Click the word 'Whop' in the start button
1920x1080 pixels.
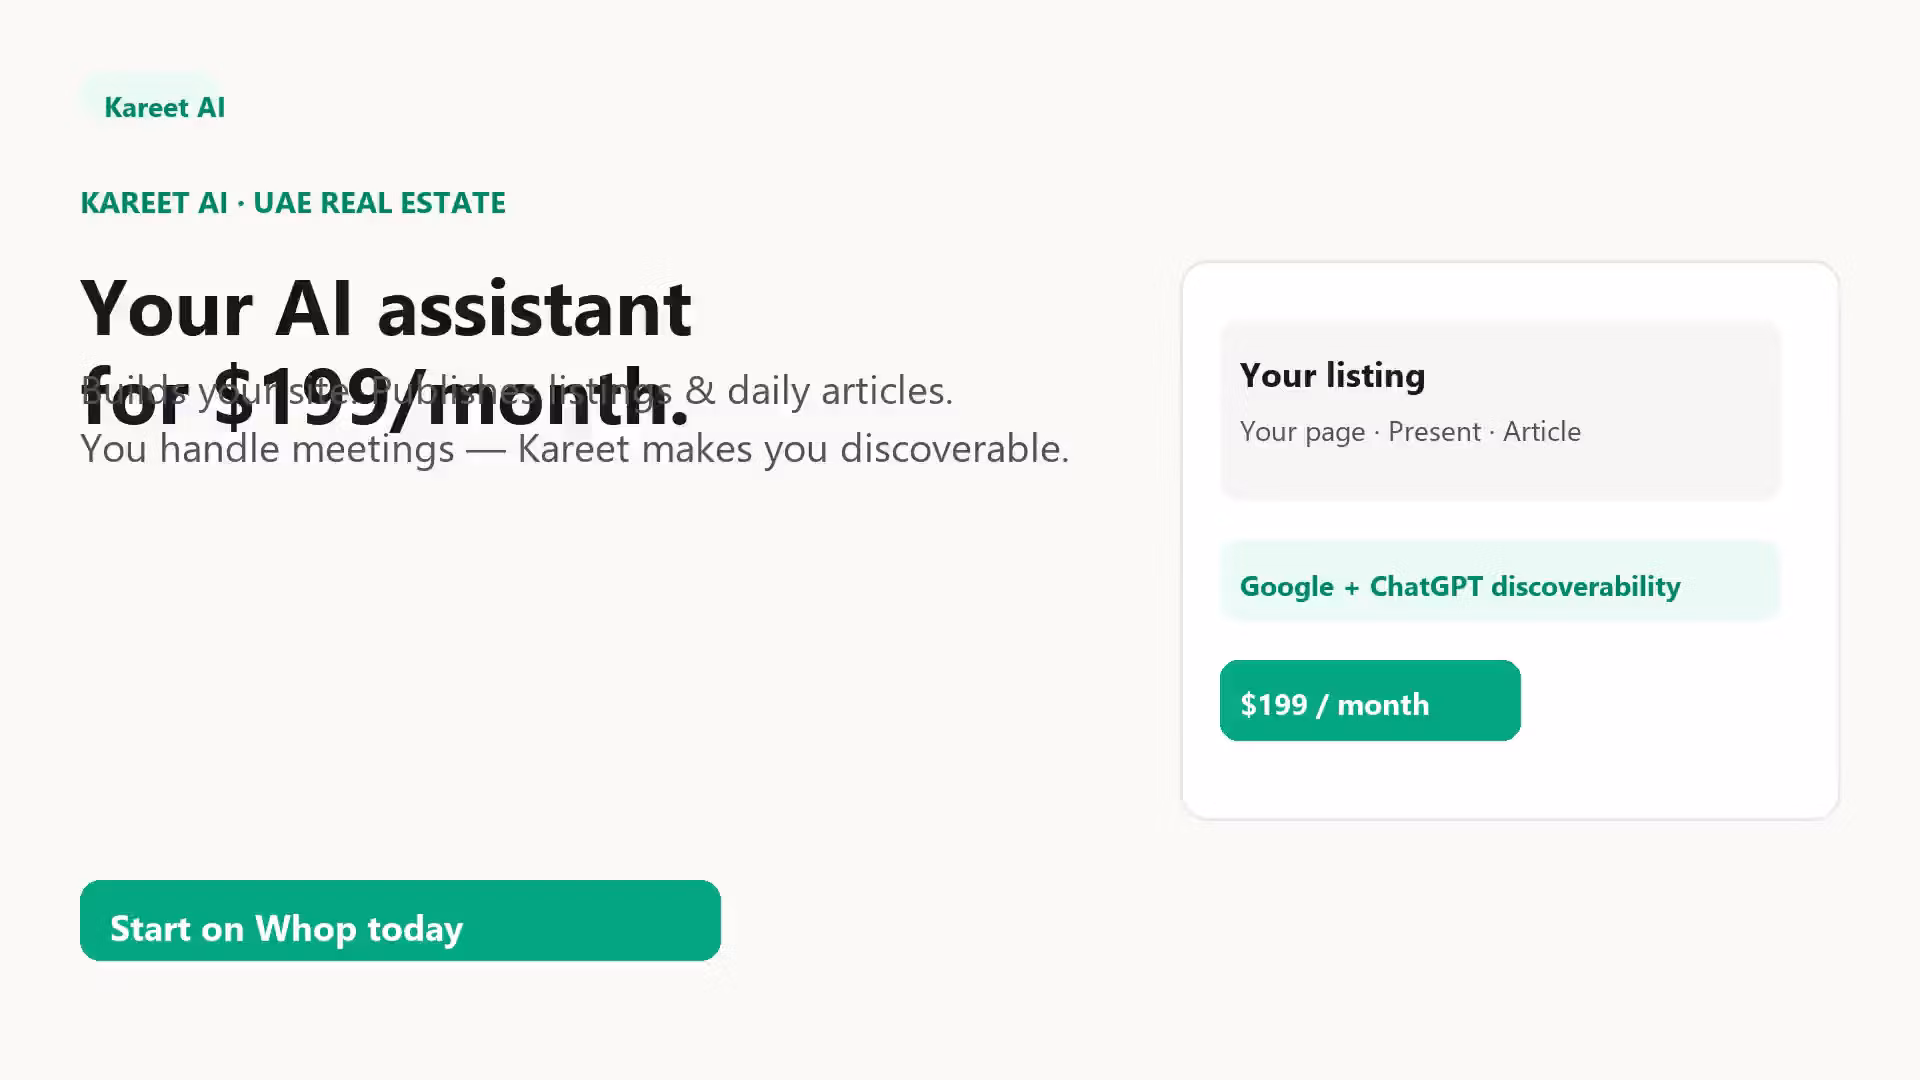306,930
